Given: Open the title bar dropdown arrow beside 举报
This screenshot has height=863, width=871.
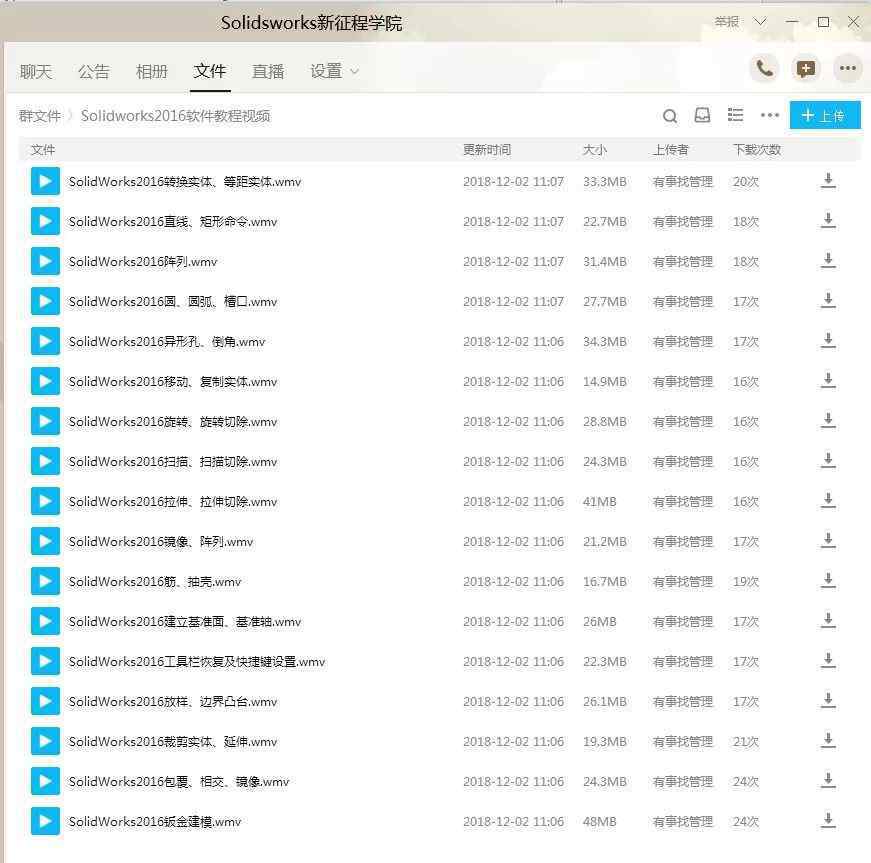Looking at the screenshot, I should pyautogui.click(x=760, y=22).
